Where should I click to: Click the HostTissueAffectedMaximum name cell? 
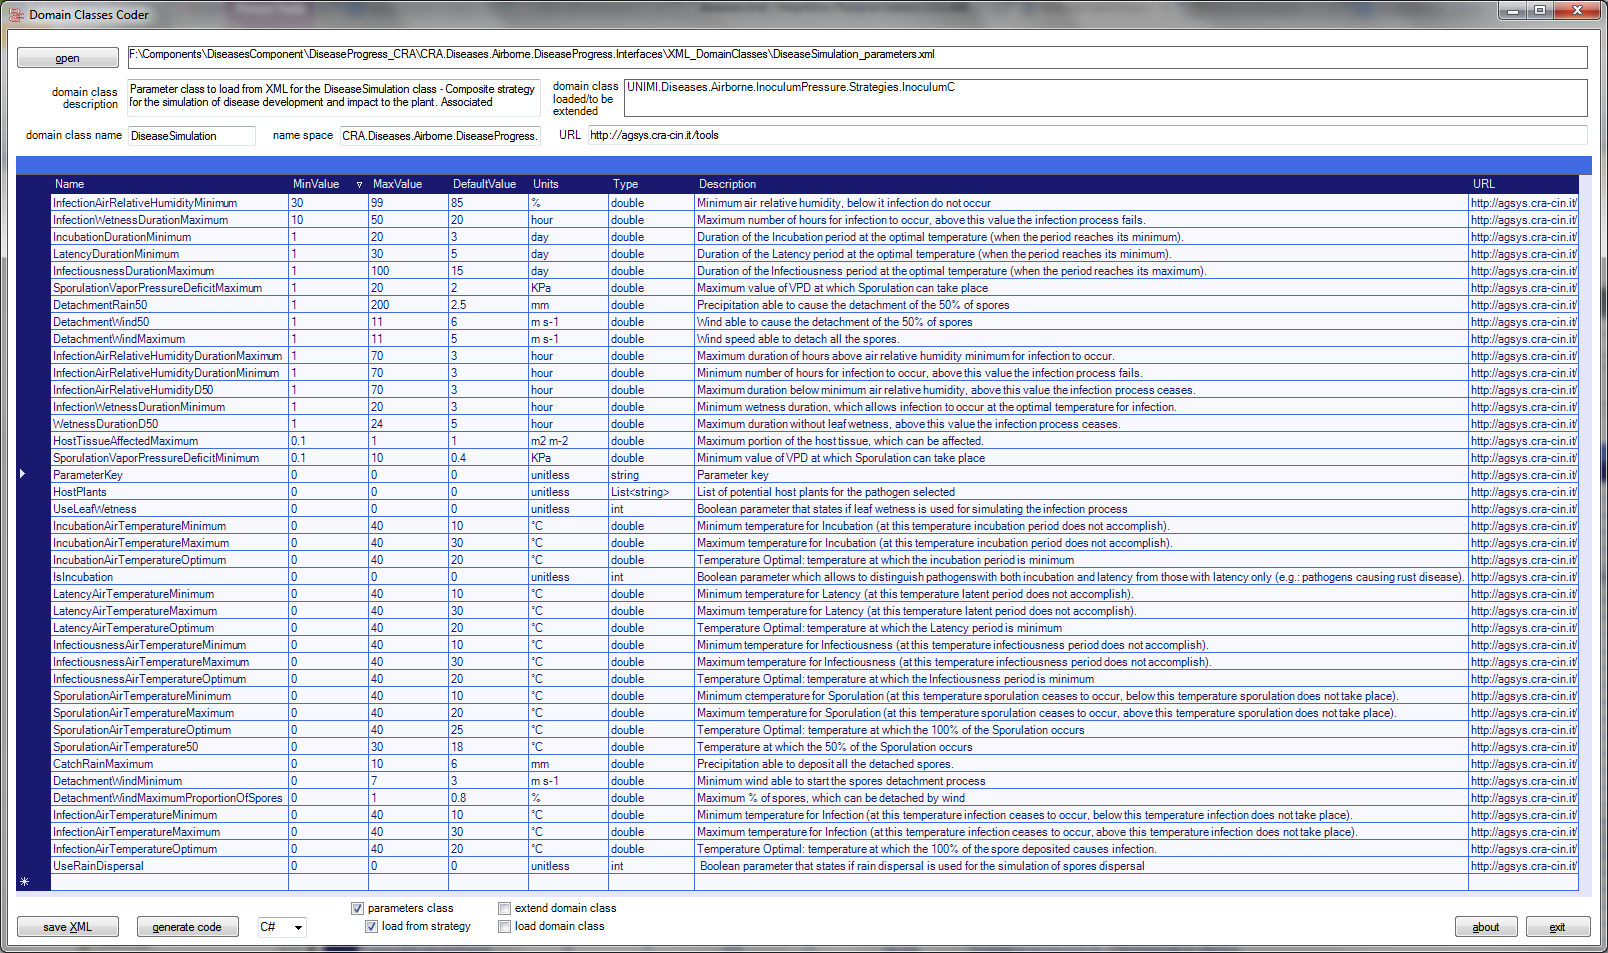pyautogui.click(x=169, y=441)
